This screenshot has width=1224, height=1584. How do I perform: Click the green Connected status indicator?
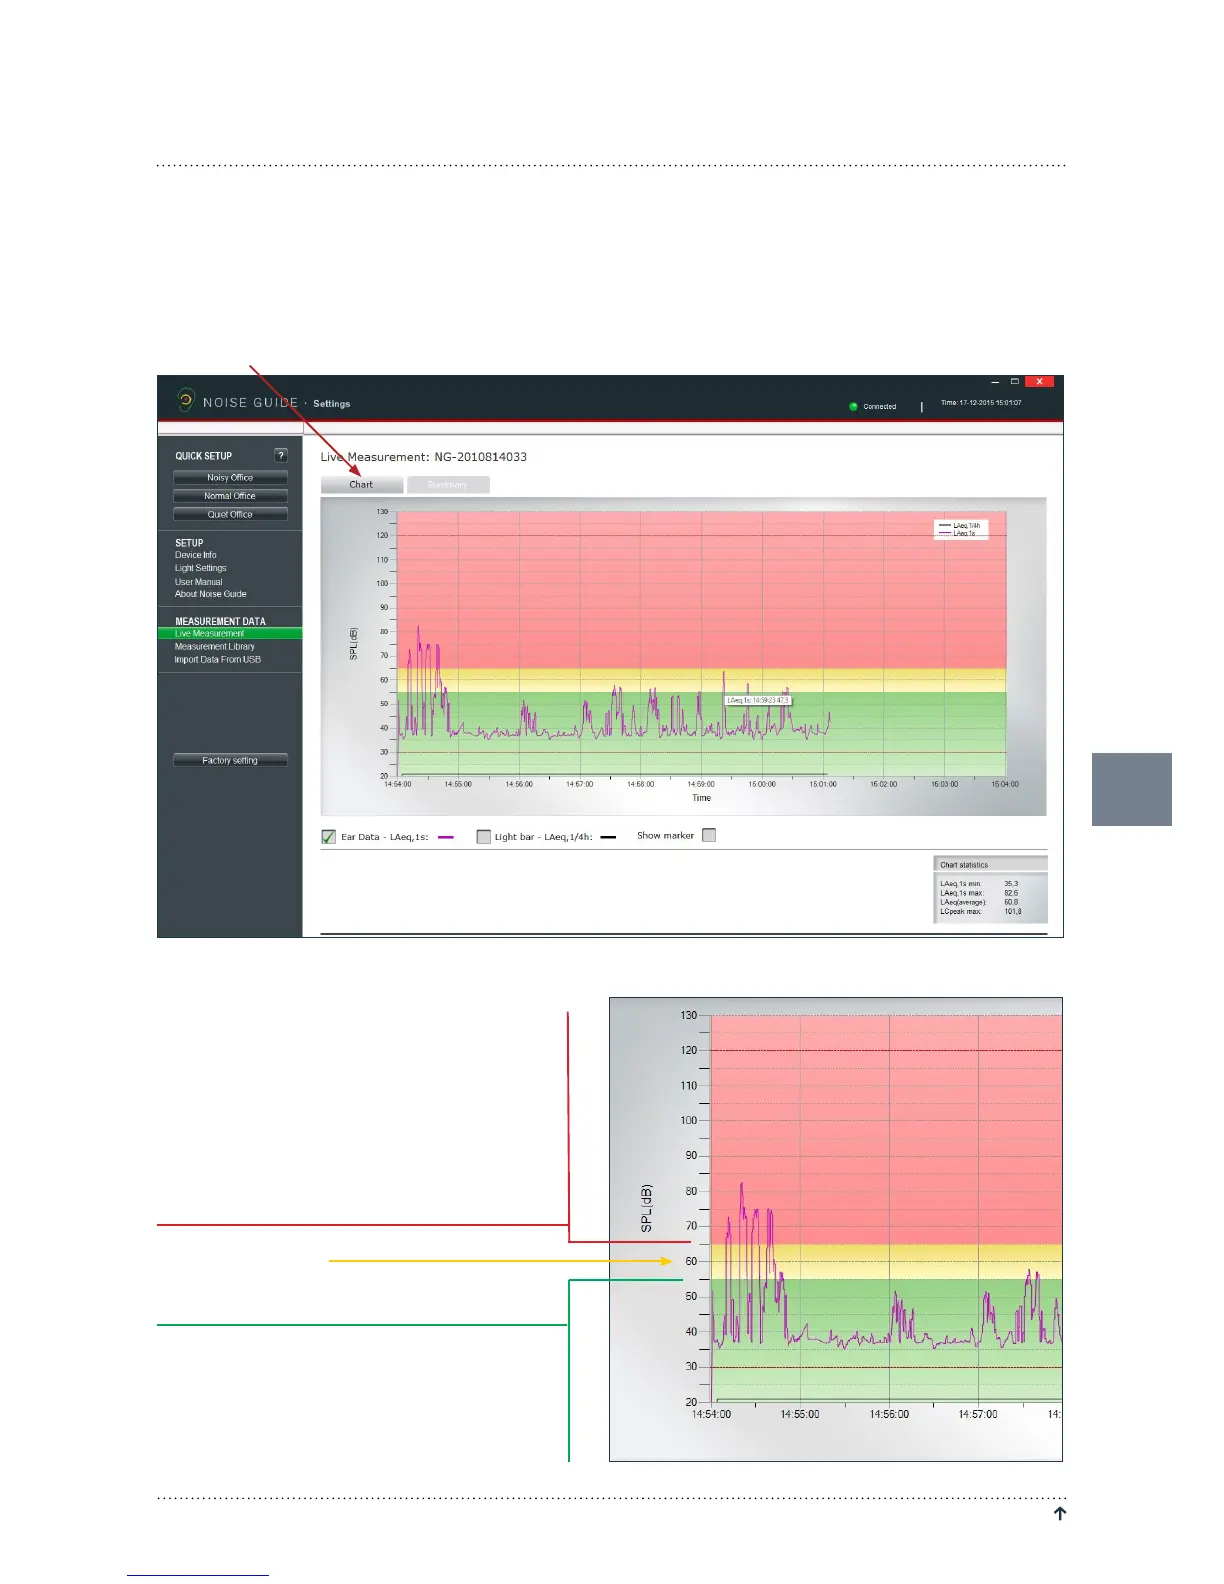coord(853,407)
